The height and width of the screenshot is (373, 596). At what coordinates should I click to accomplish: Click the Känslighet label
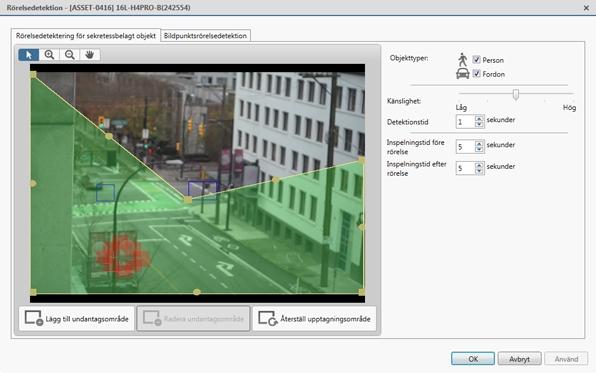(404, 101)
